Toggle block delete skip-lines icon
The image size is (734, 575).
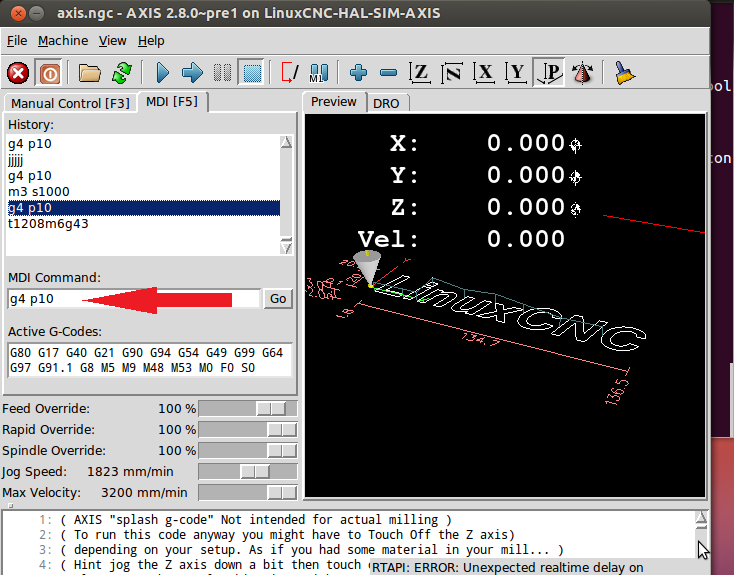click(290, 73)
